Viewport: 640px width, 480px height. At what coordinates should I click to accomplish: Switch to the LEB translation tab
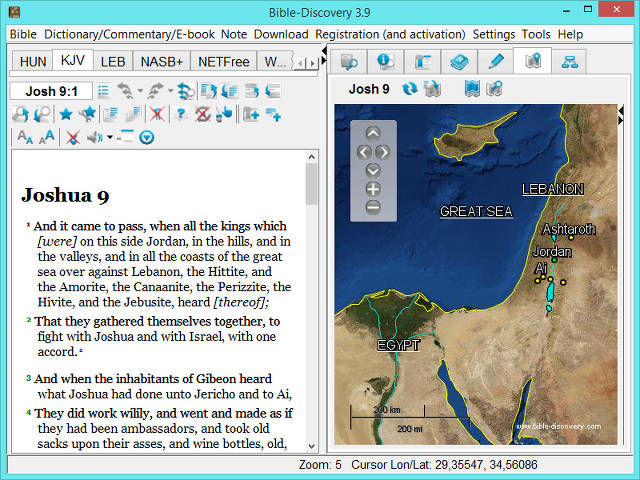113,62
